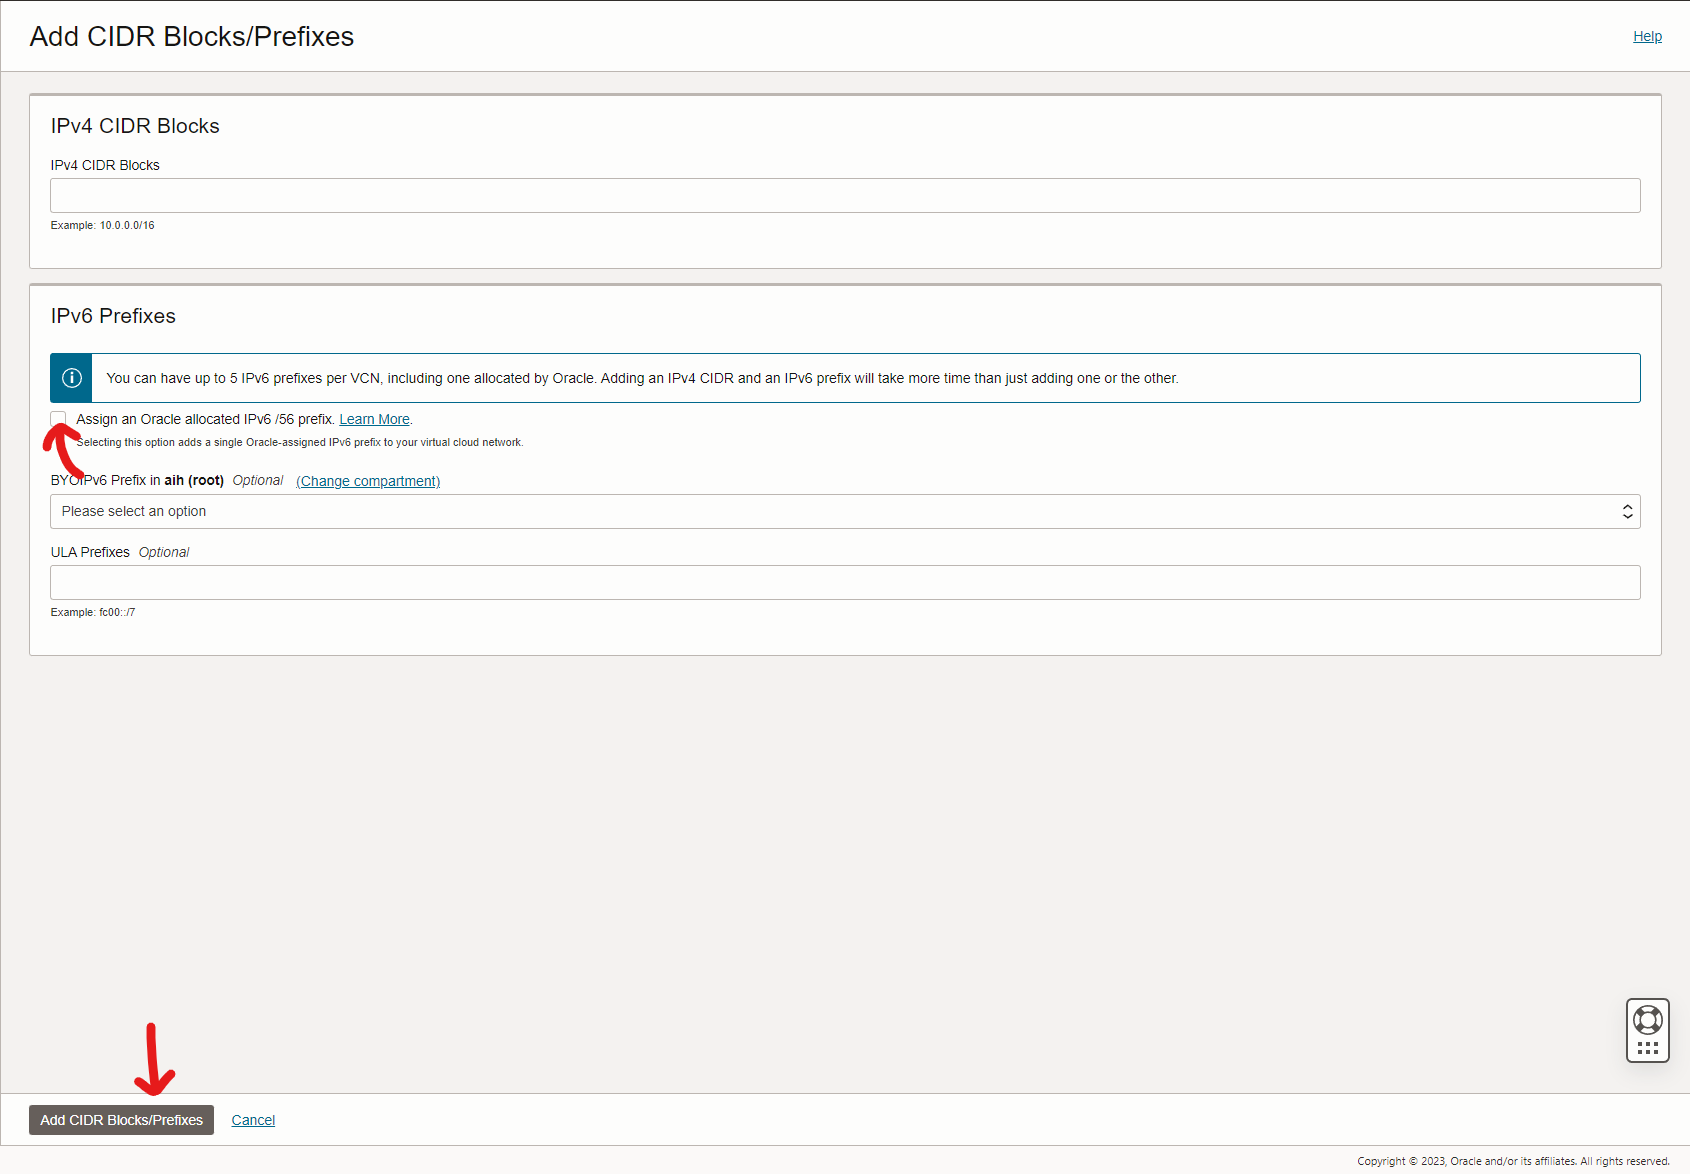Click the IPv6 prefixes limit banner message
The height and width of the screenshot is (1174, 1690).
coord(642,378)
